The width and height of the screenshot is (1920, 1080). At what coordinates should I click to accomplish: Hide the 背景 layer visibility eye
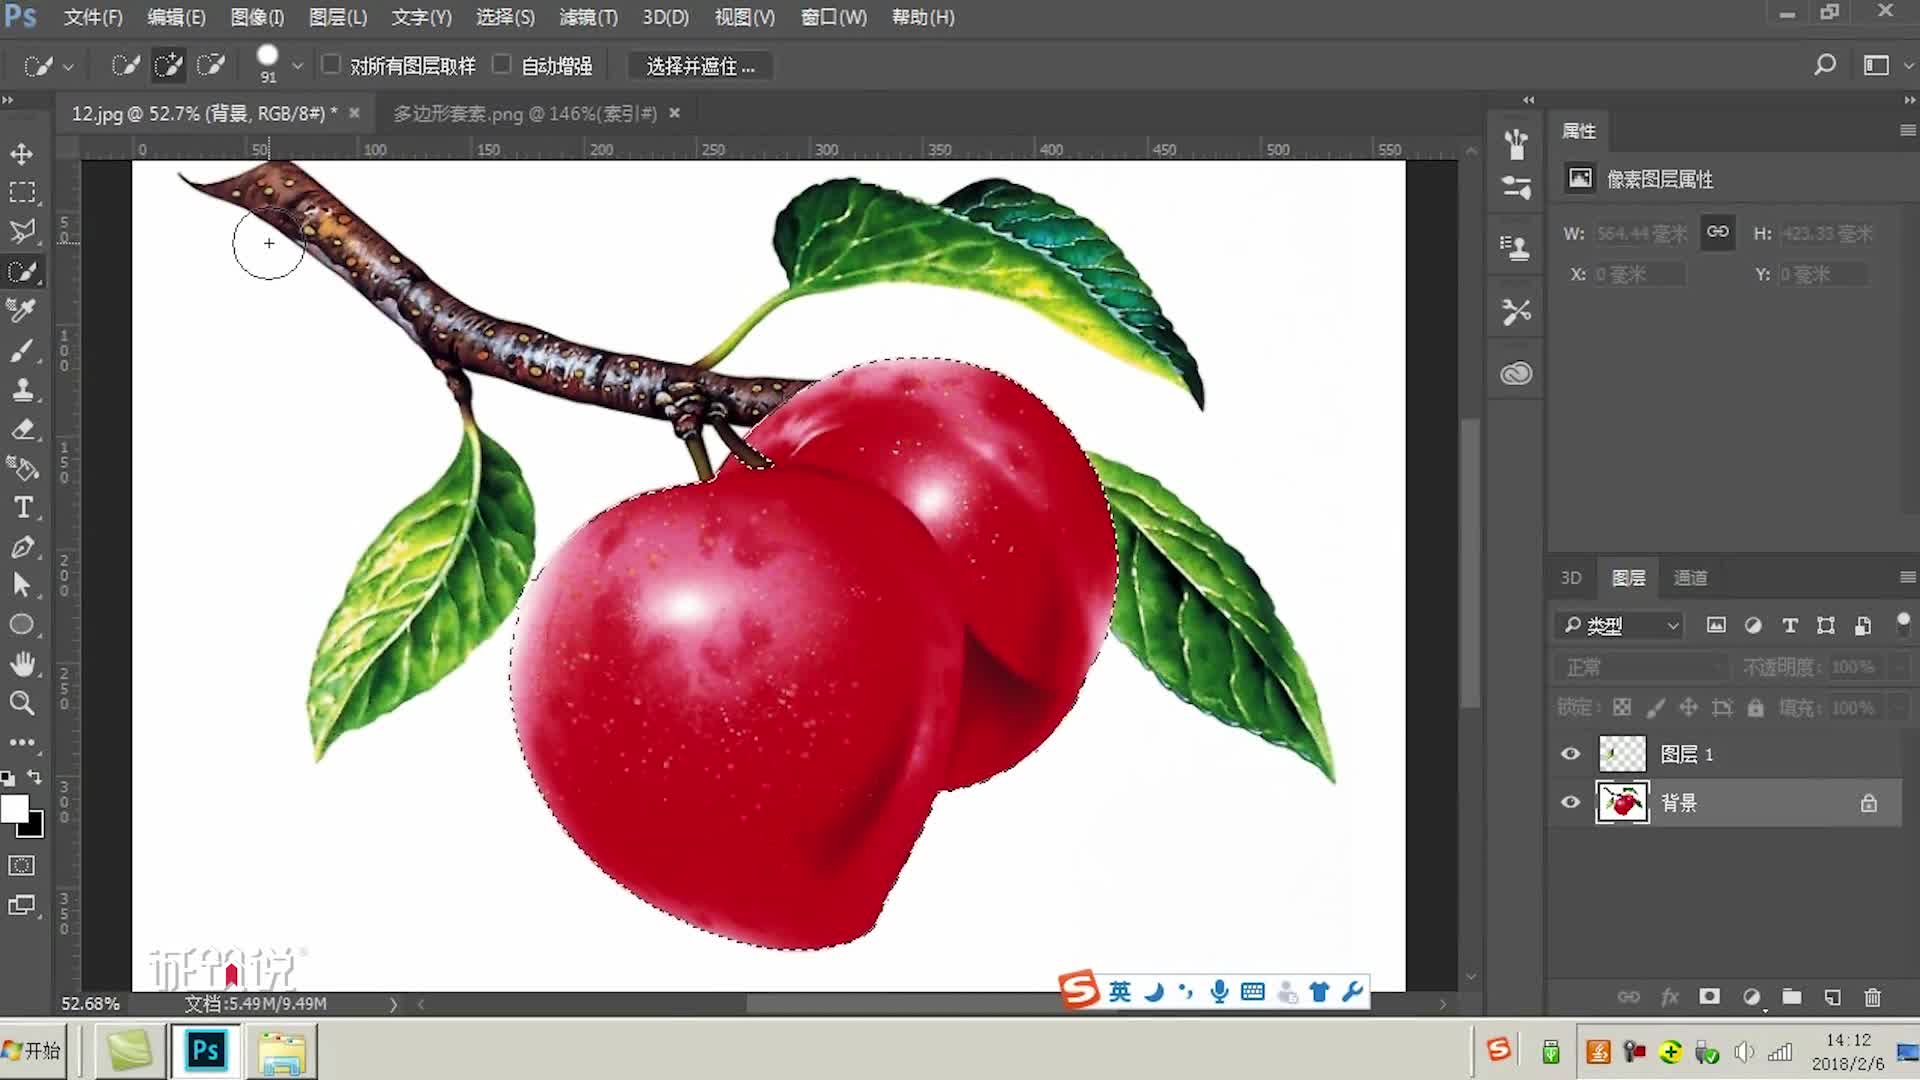(1570, 802)
